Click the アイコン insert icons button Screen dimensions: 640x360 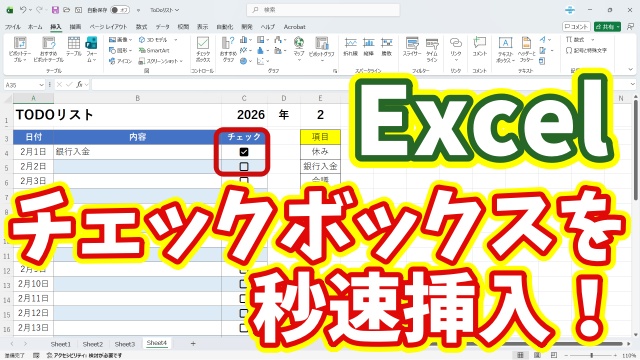[x=120, y=61]
